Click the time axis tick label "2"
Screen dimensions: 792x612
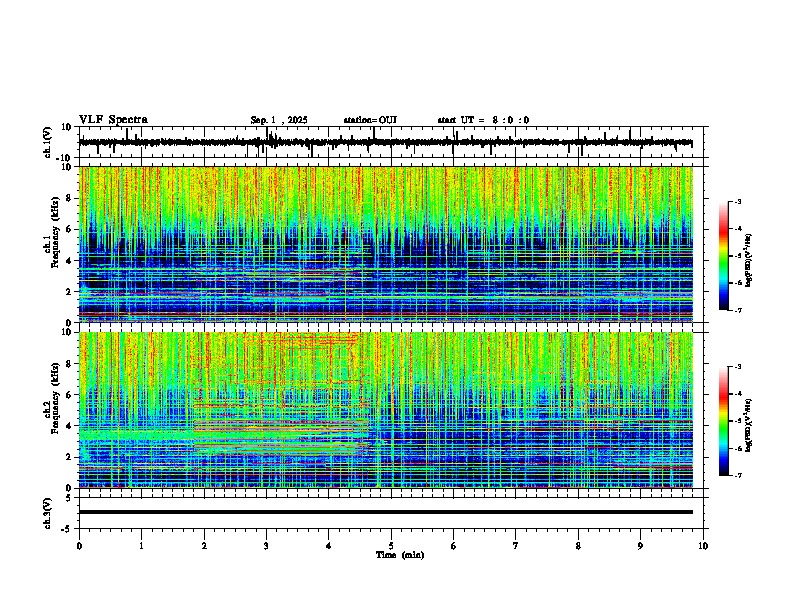[x=204, y=546]
